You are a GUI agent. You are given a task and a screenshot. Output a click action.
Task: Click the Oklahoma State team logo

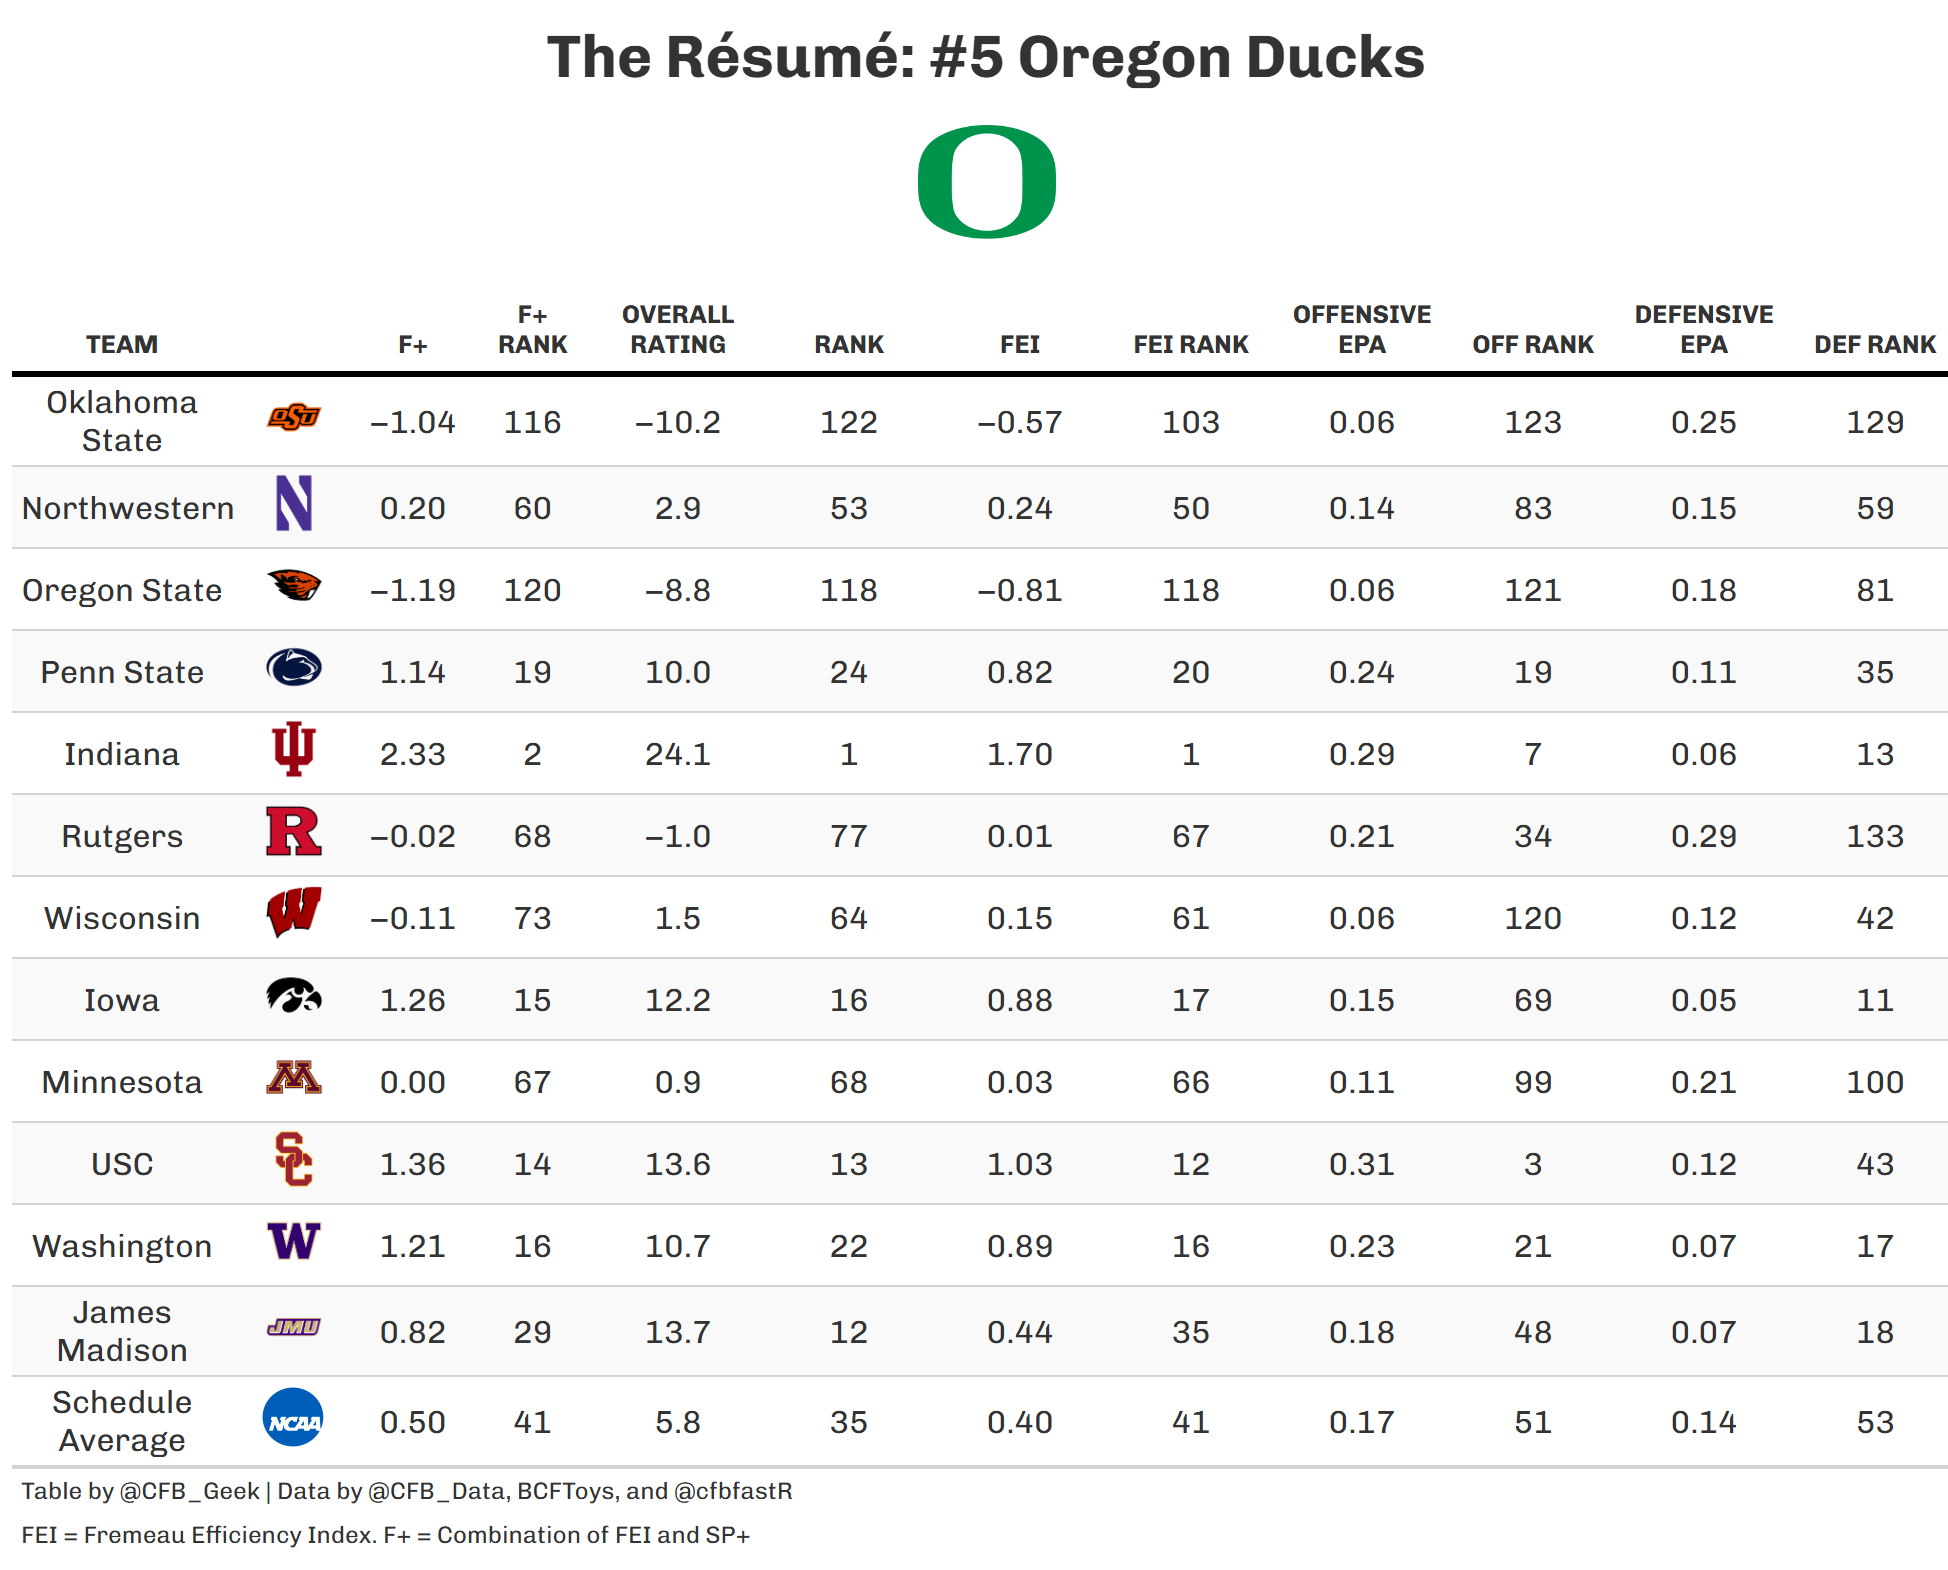tap(293, 417)
